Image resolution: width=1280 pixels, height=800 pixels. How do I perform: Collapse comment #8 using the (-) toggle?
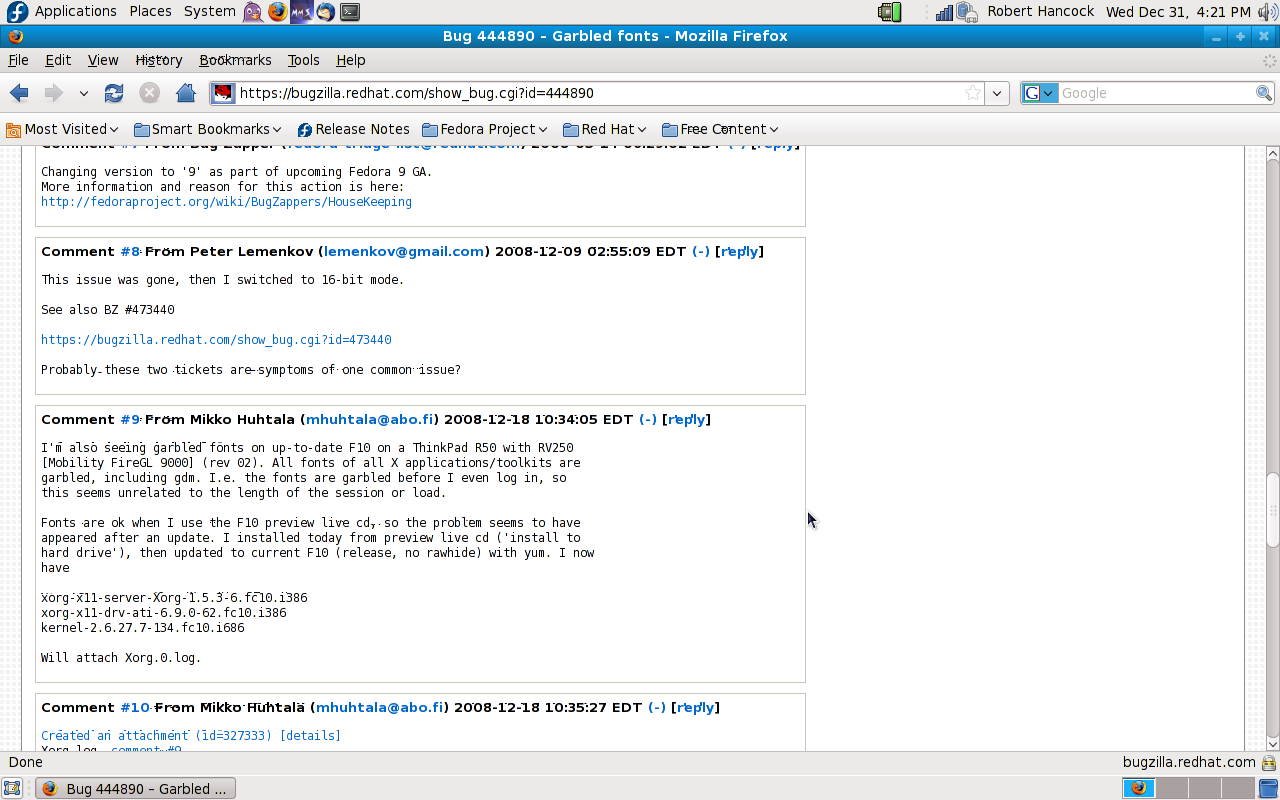pyautogui.click(x=701, y=252)
